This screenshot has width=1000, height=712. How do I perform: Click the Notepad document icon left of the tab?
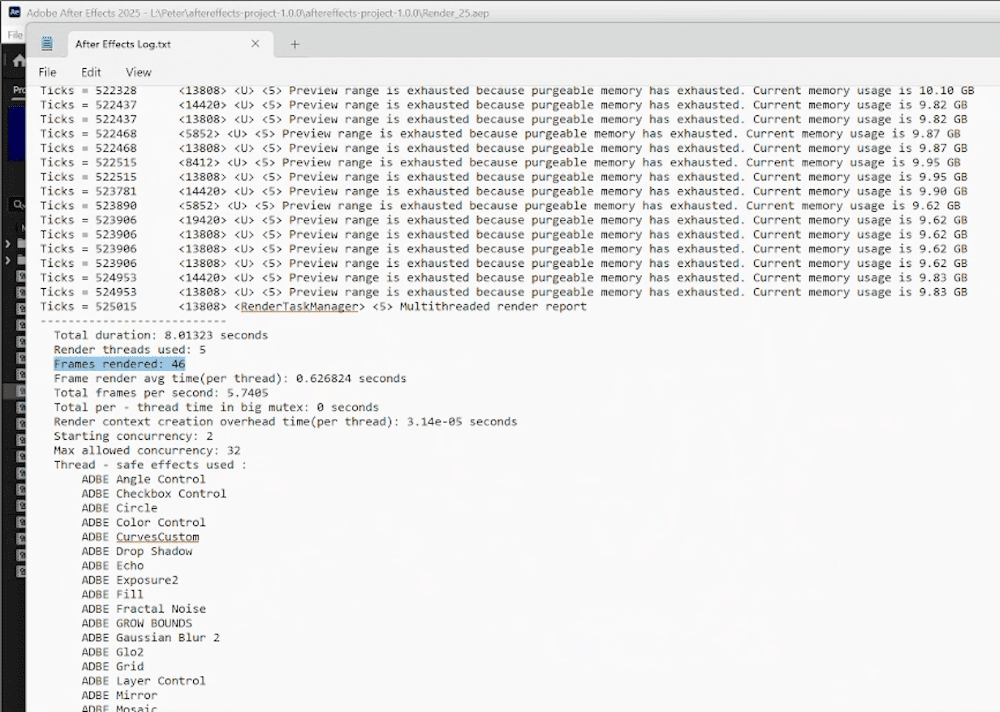tap(46, 44)
